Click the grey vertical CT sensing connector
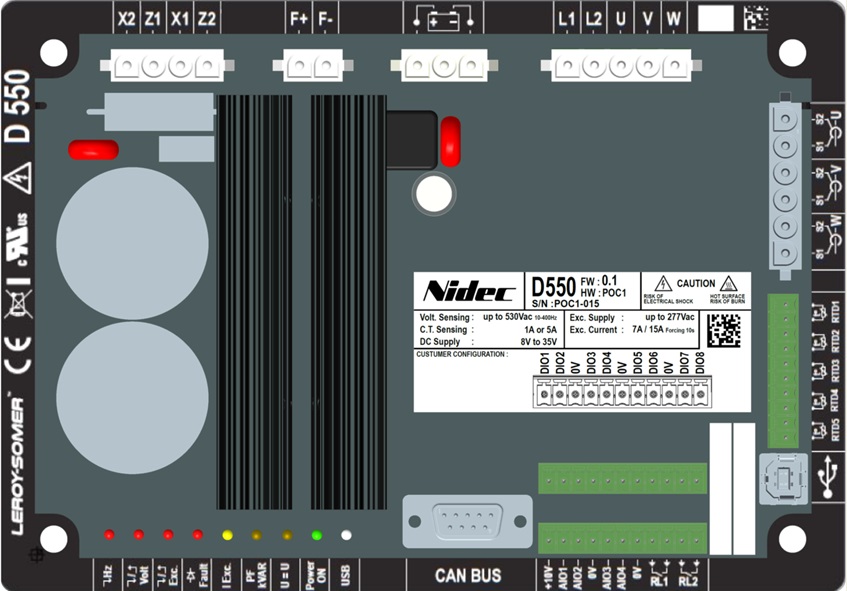The width and height of the screenshot is (847, 591). click(784, 186)
